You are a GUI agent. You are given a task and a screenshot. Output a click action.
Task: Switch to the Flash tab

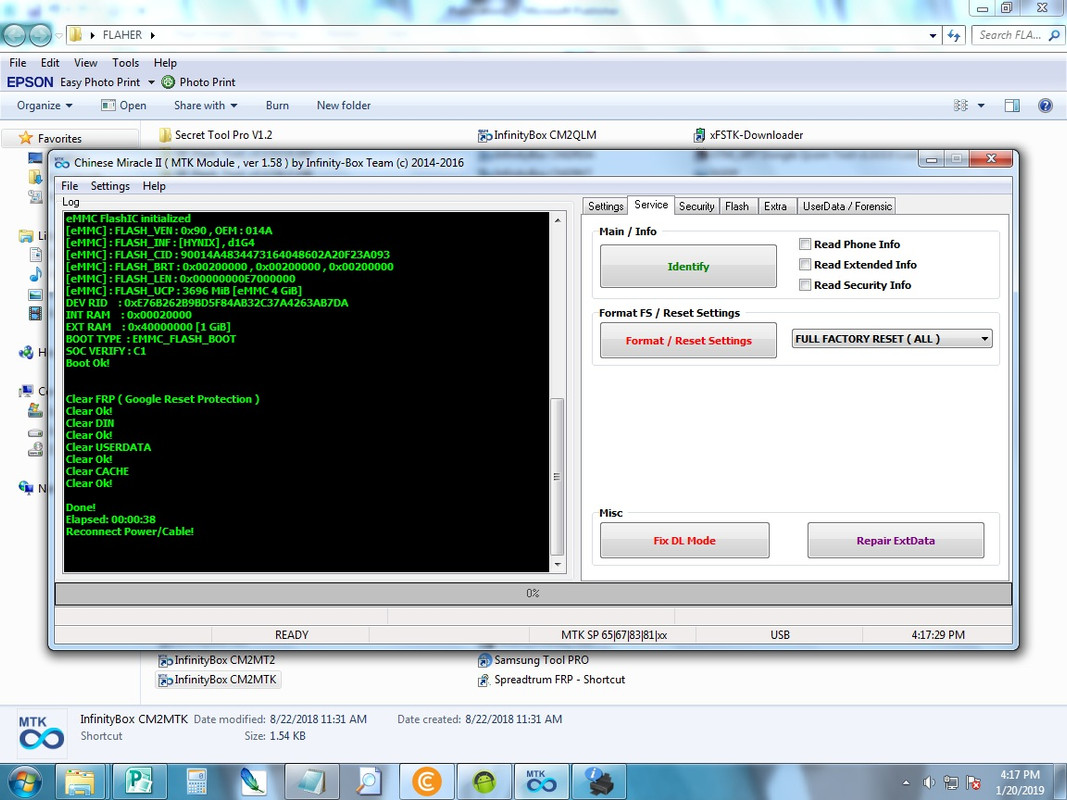click(x=736, y=206)
